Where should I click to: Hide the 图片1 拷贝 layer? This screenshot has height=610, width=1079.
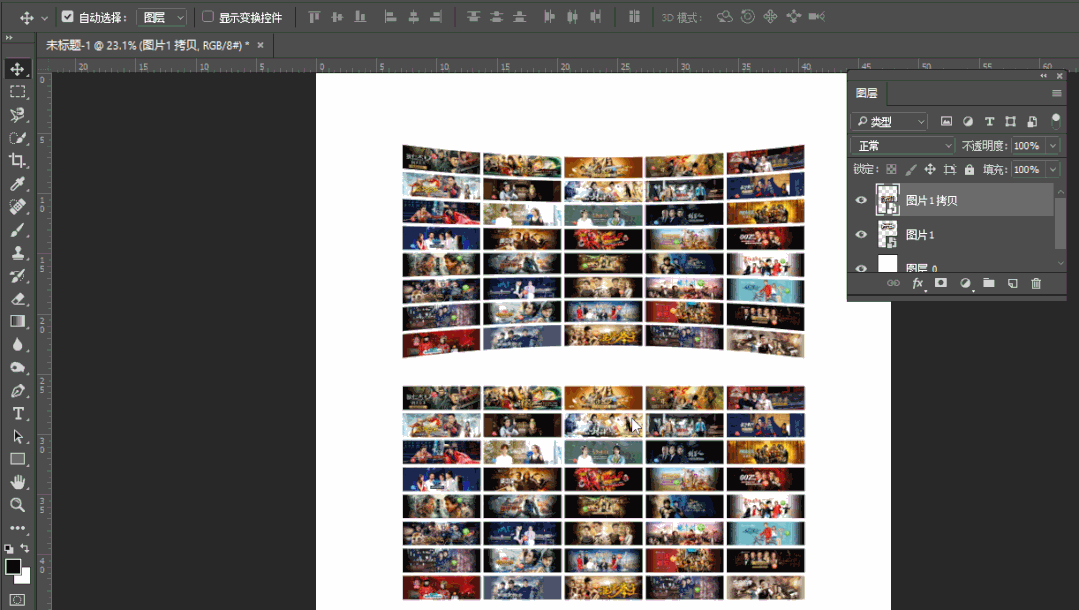click(x=861, y=200)
